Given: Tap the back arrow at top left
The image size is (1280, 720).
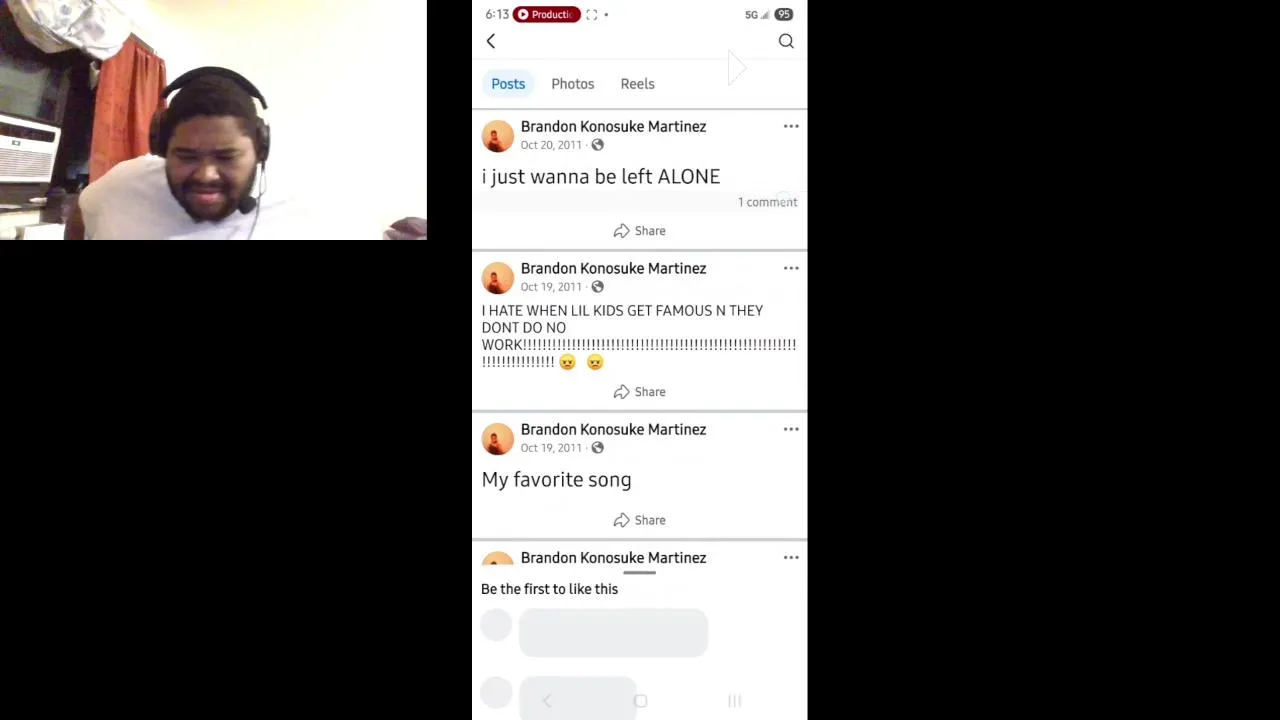Looking at the screenshot, I should coord(491,41).
